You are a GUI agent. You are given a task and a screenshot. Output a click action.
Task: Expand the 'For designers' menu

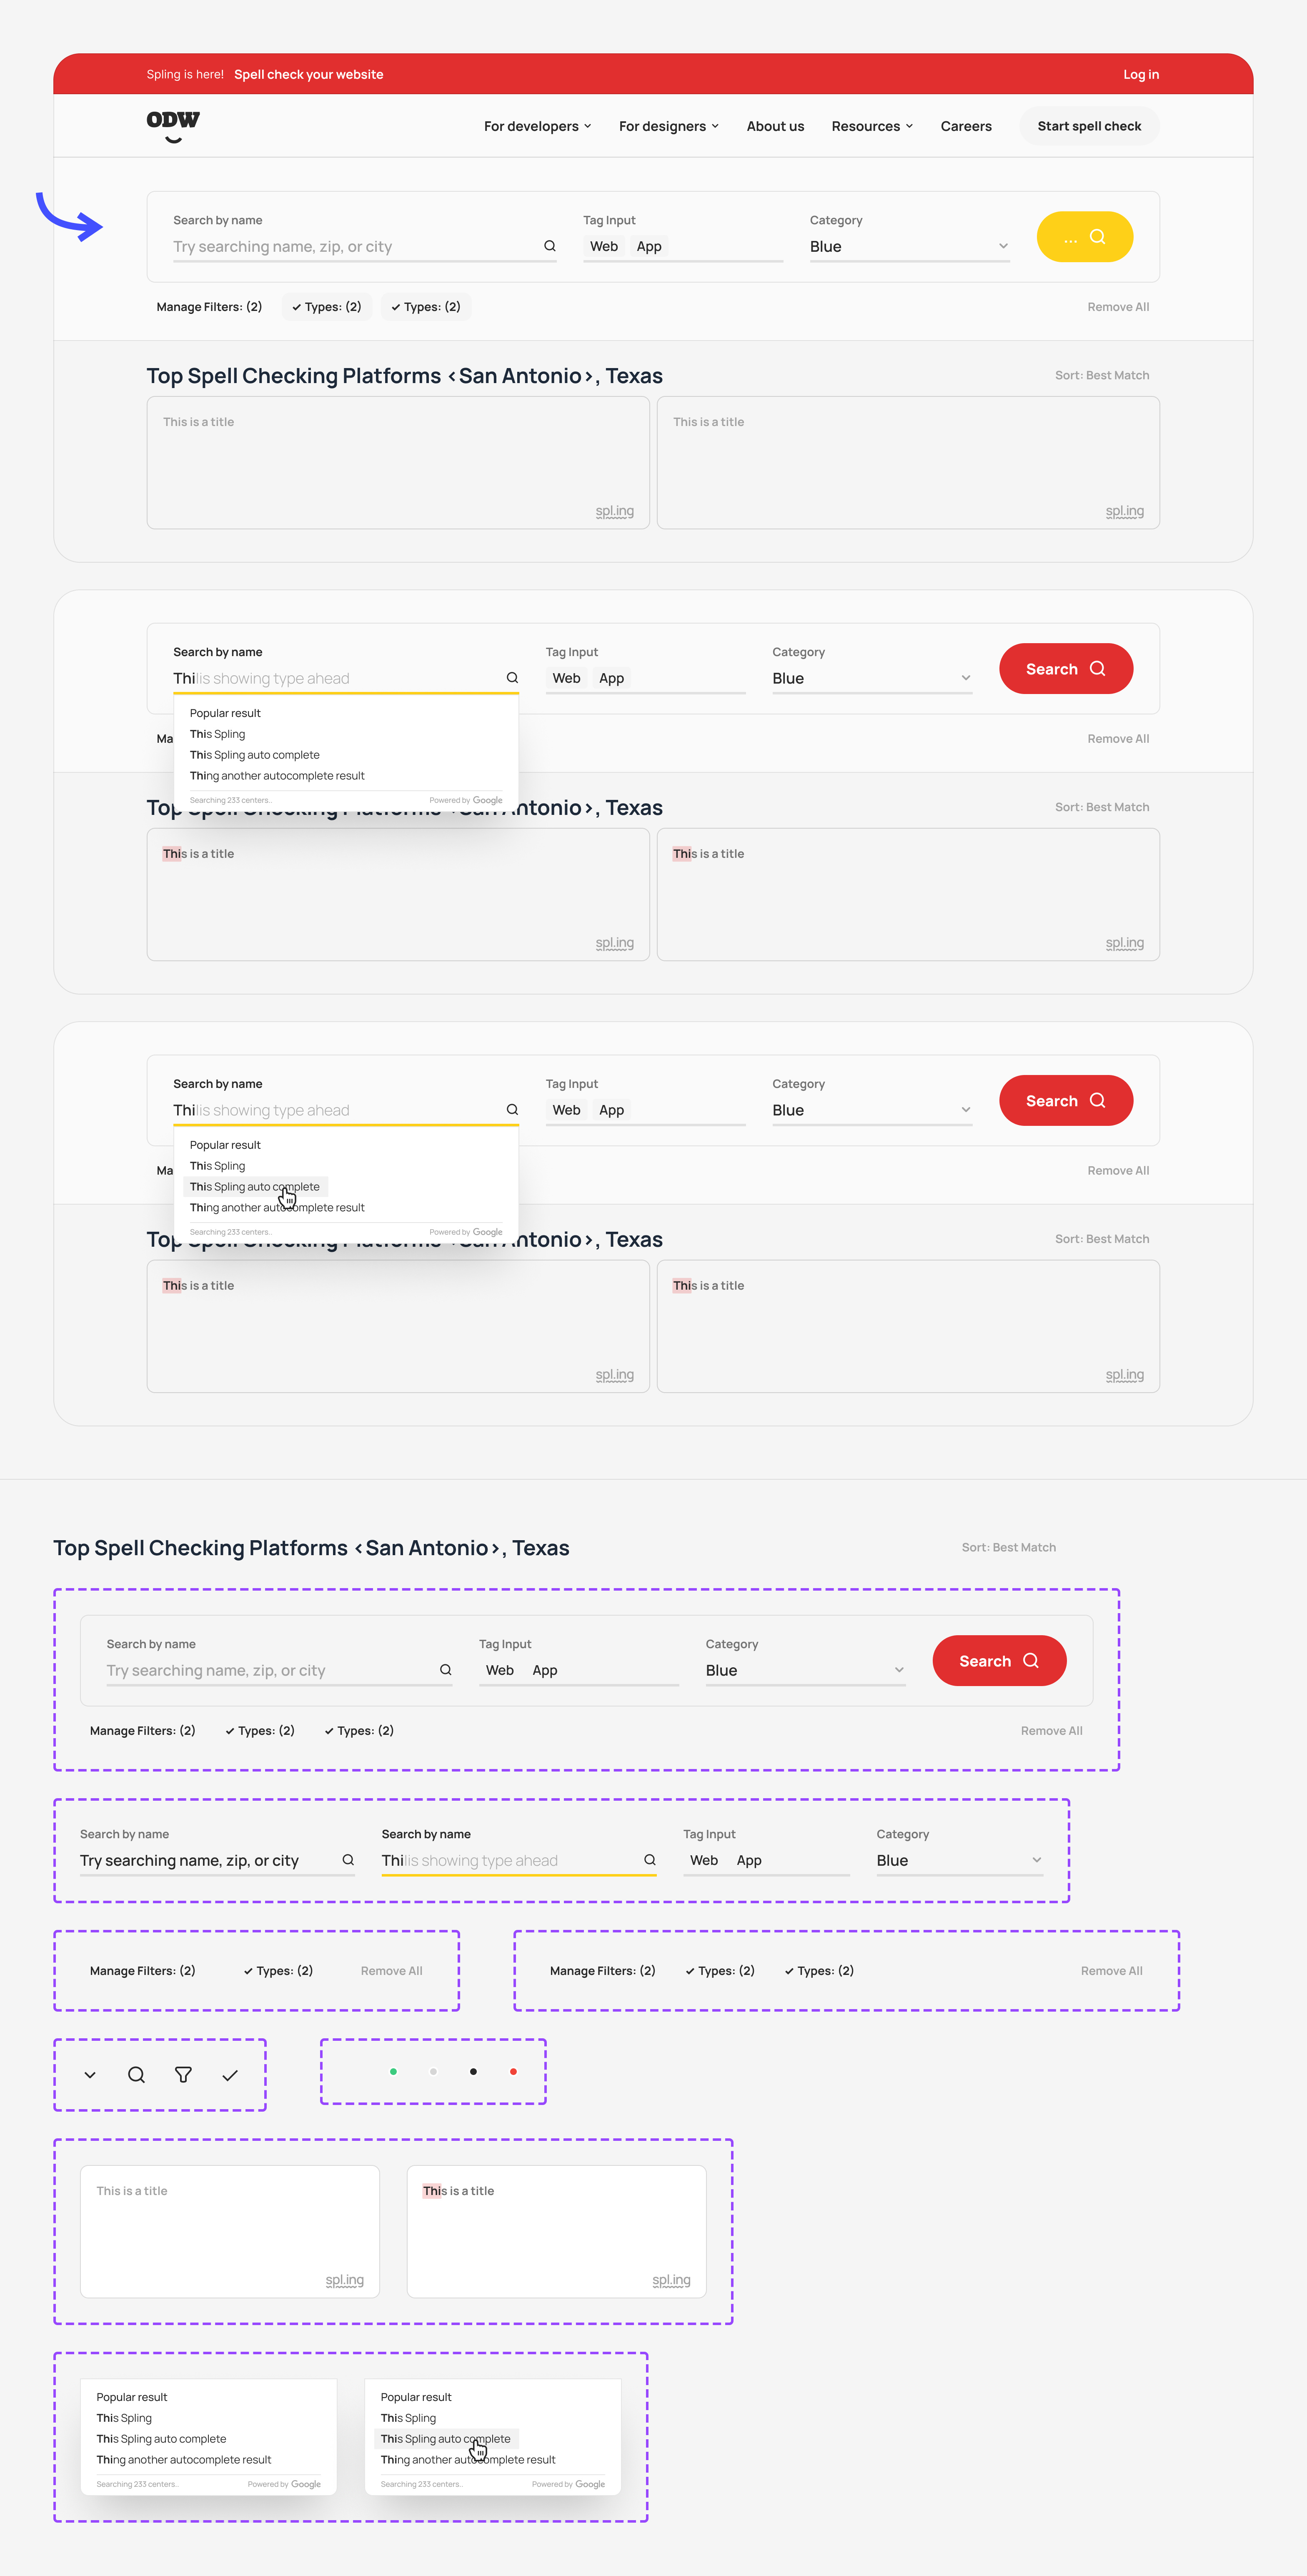click(669, 126)
